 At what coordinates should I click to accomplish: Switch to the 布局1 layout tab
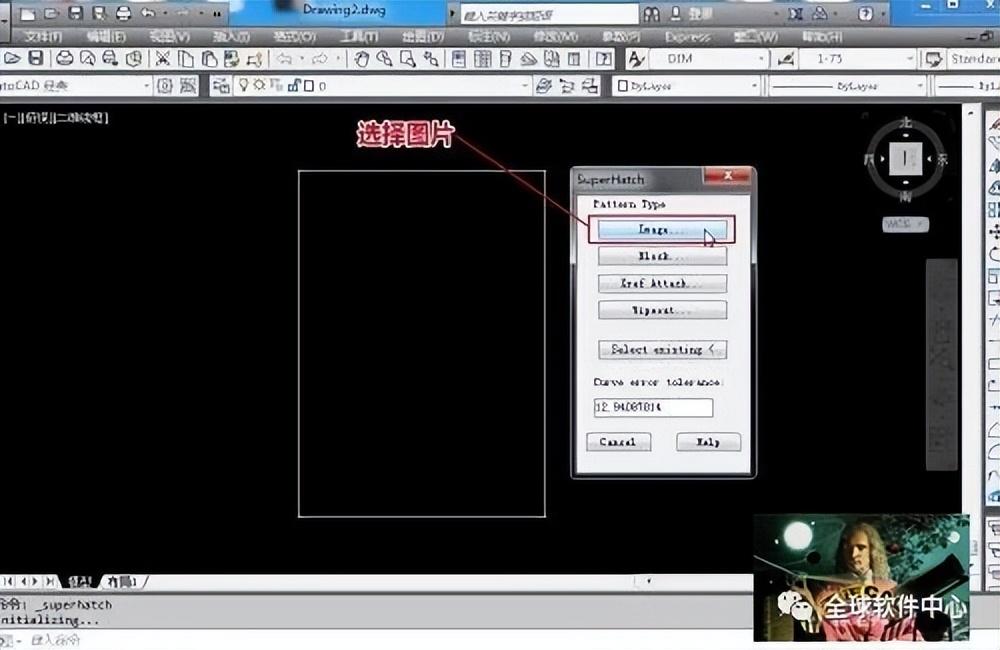(122, 582)
